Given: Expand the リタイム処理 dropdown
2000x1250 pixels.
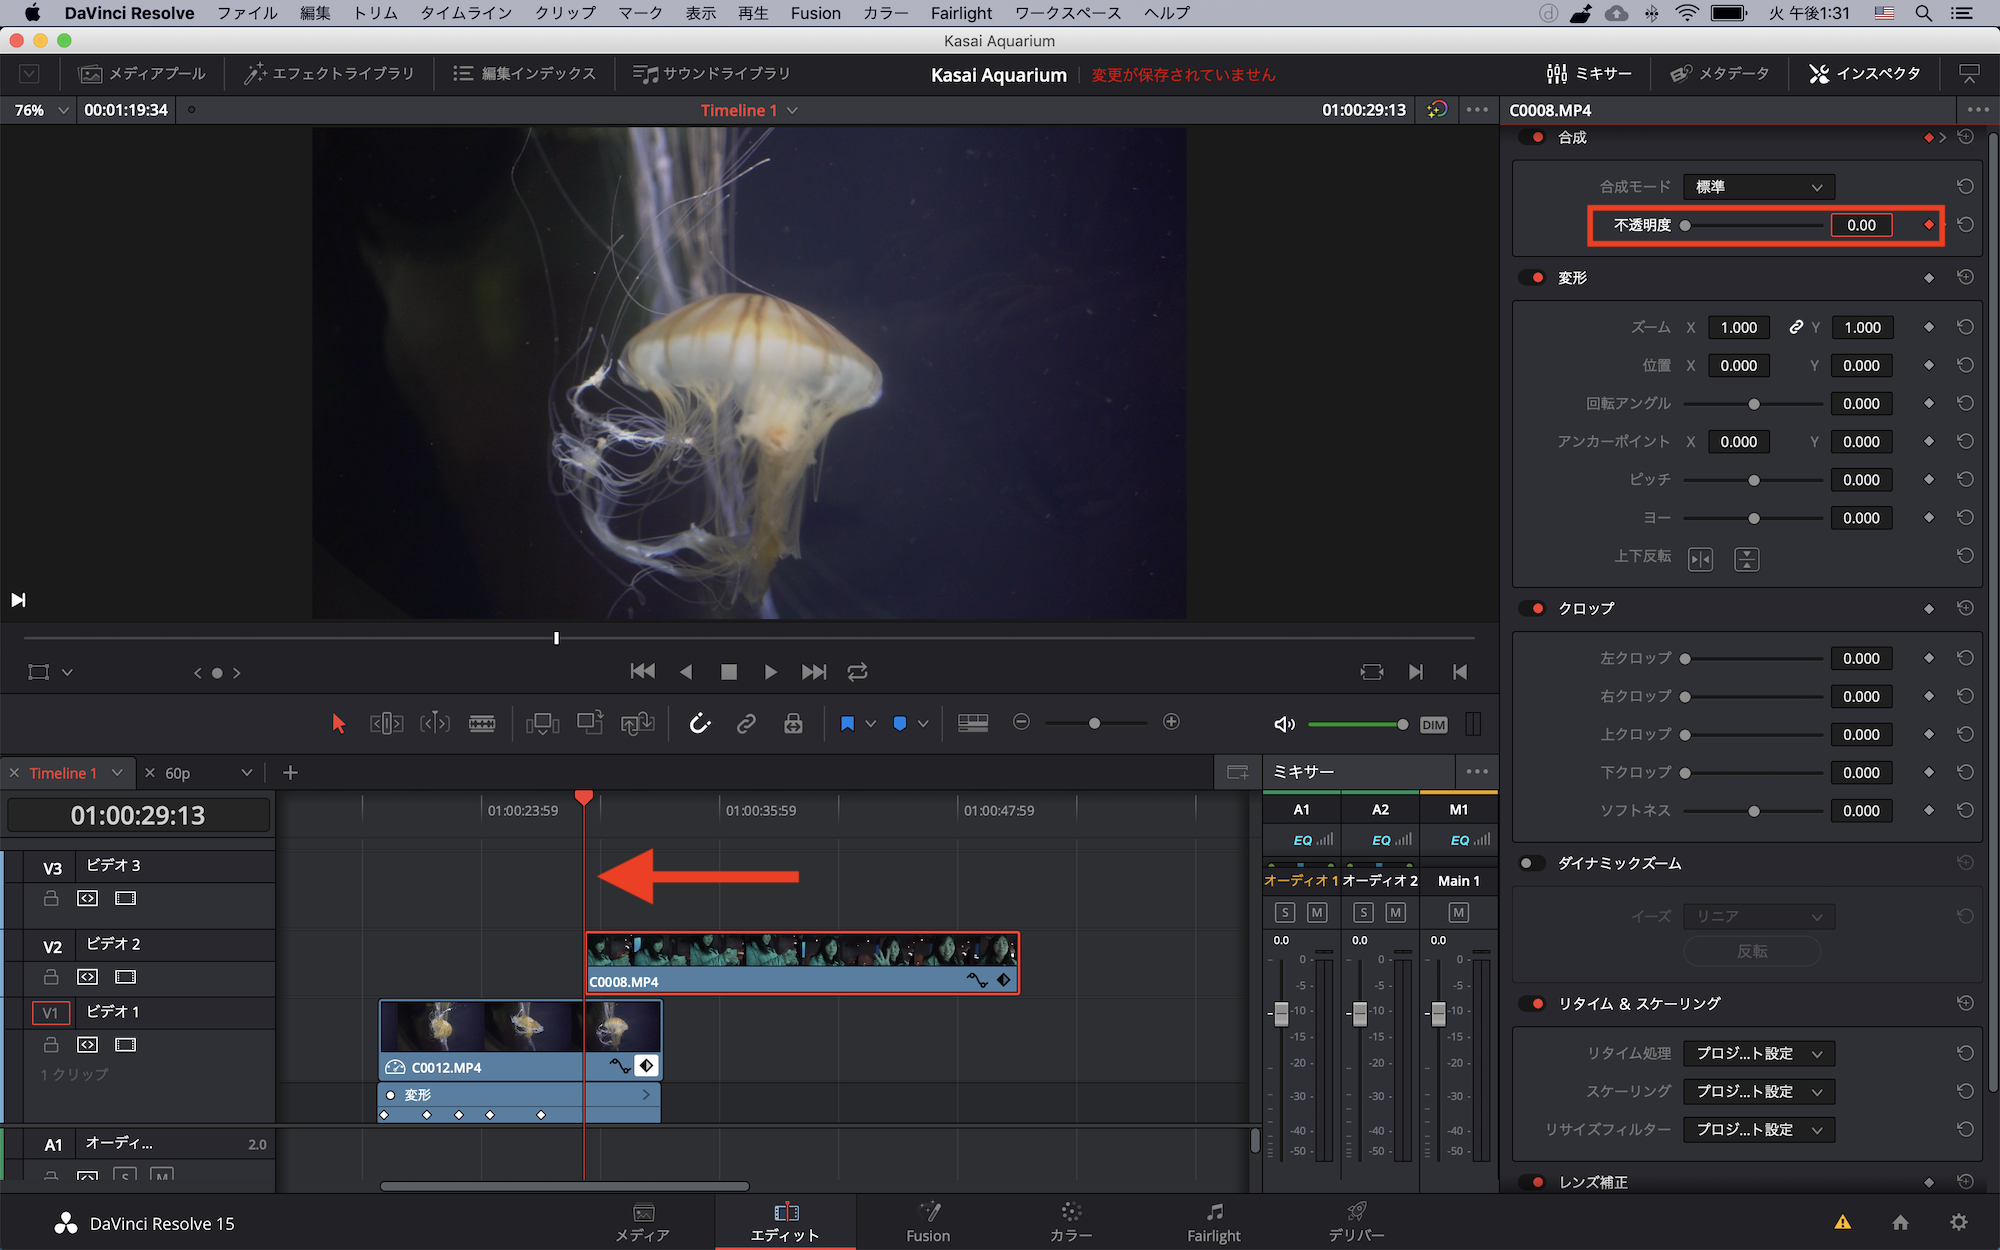Looking at the screenshot, I should pyautogui.click(x=1758, y=1053).
